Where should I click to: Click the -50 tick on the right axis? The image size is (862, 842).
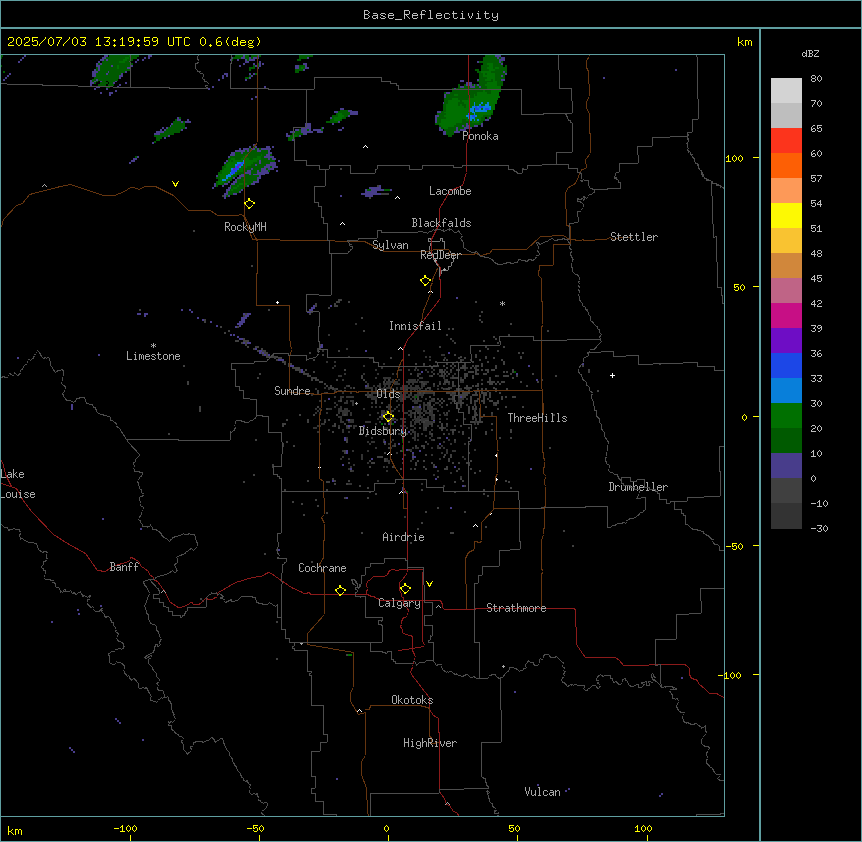pos(734,546)
